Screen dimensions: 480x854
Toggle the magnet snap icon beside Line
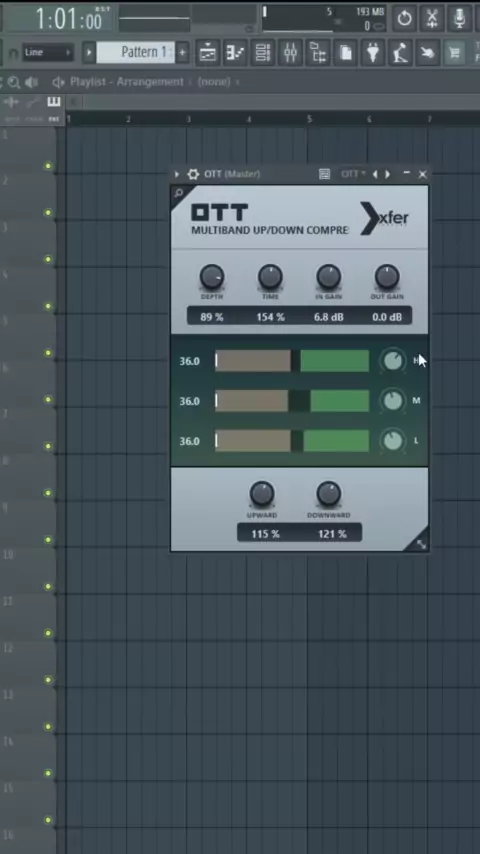point(14,53)
